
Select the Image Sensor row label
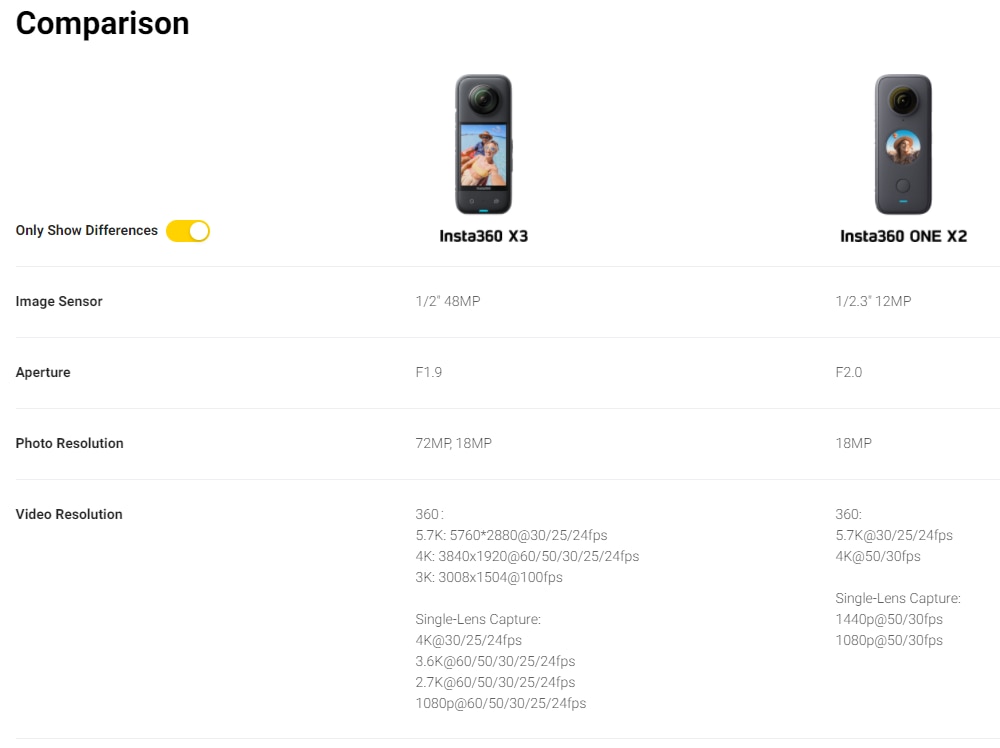point(59,301)
